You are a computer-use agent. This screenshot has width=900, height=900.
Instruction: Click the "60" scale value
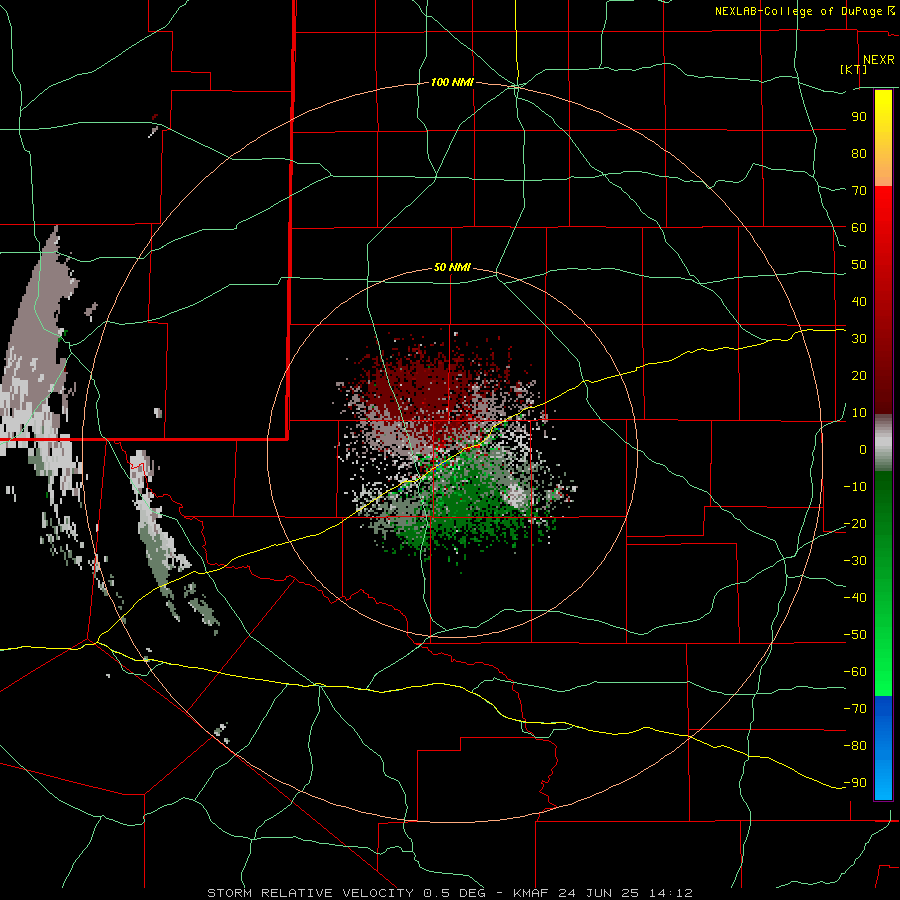pyautogui.click(x=859, y=227)
